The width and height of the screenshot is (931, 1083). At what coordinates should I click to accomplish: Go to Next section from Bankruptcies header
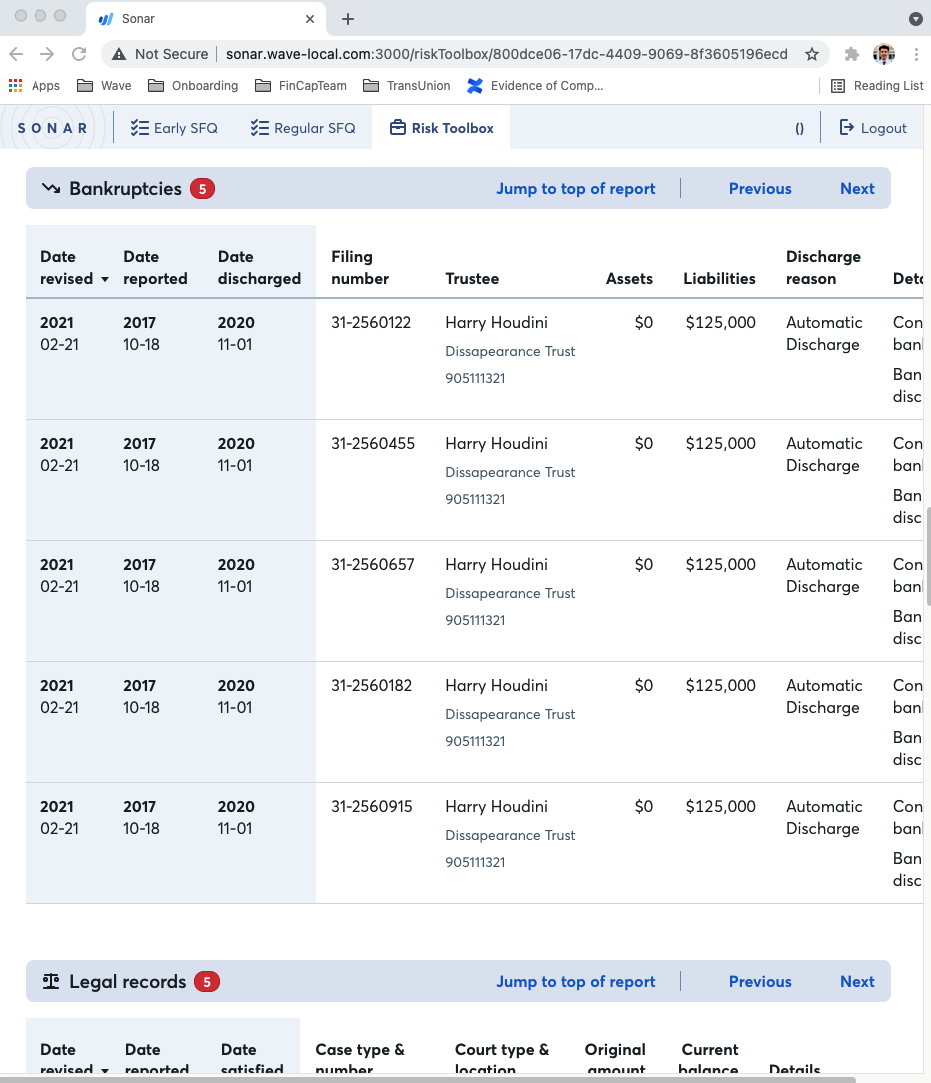click(857, 189)
